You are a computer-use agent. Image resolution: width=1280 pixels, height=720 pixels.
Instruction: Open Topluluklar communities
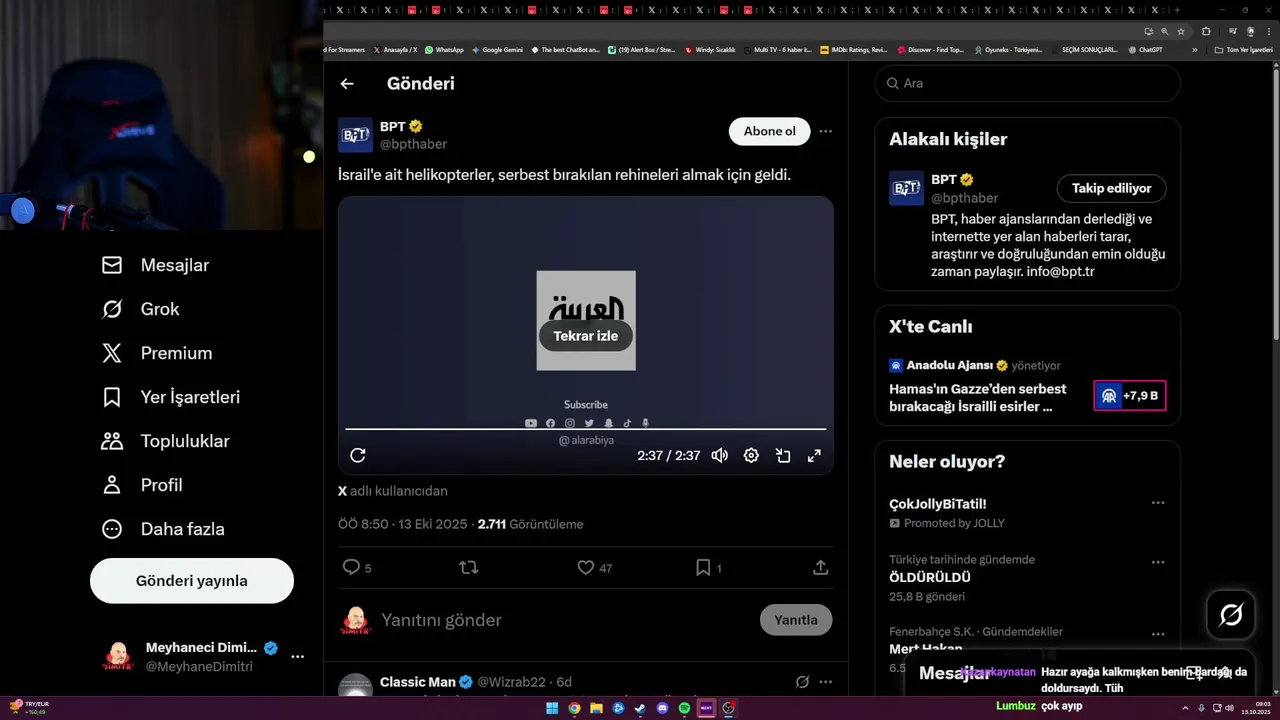click(166, 441)
